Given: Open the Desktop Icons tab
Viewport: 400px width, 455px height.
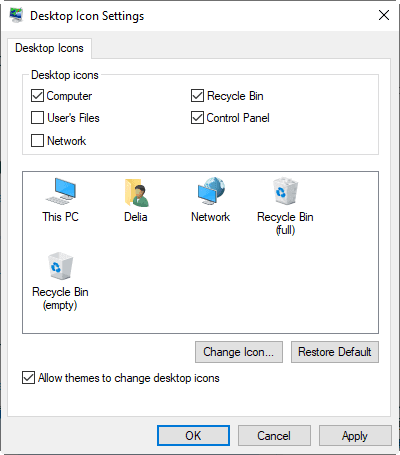Looking at the screenshot, I should (x=49, y=48).
